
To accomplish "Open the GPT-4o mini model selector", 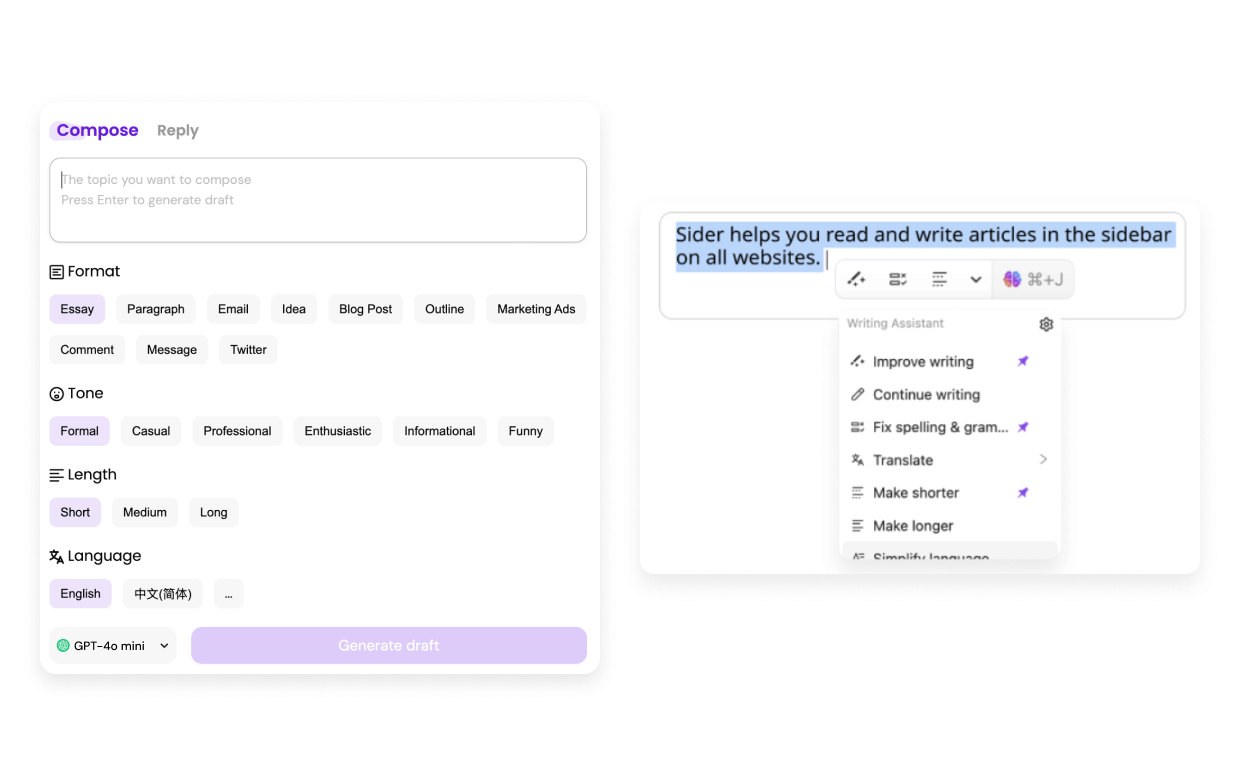I will coord(112,645).
